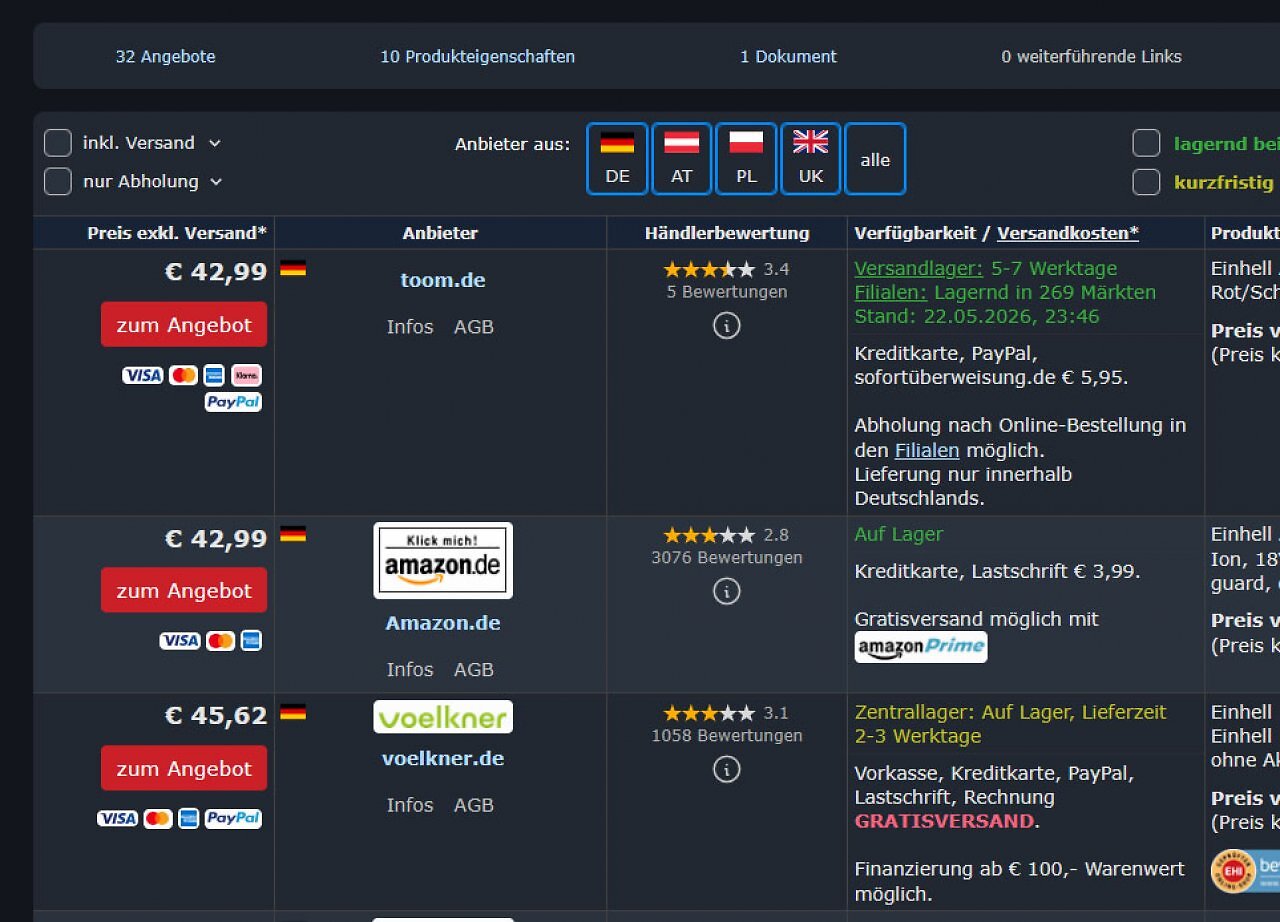
Task: Filter vendors from Poland (PL flag)
Action: (746, 159)
